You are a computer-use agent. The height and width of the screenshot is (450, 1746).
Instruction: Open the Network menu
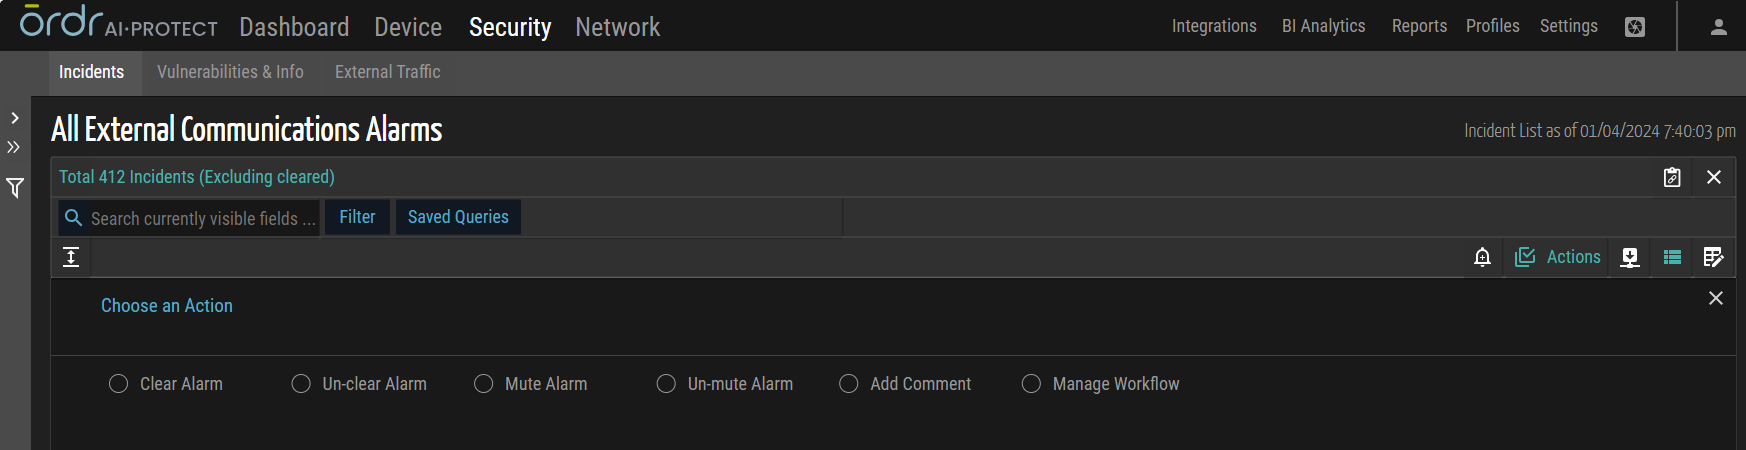click(617, 27)
